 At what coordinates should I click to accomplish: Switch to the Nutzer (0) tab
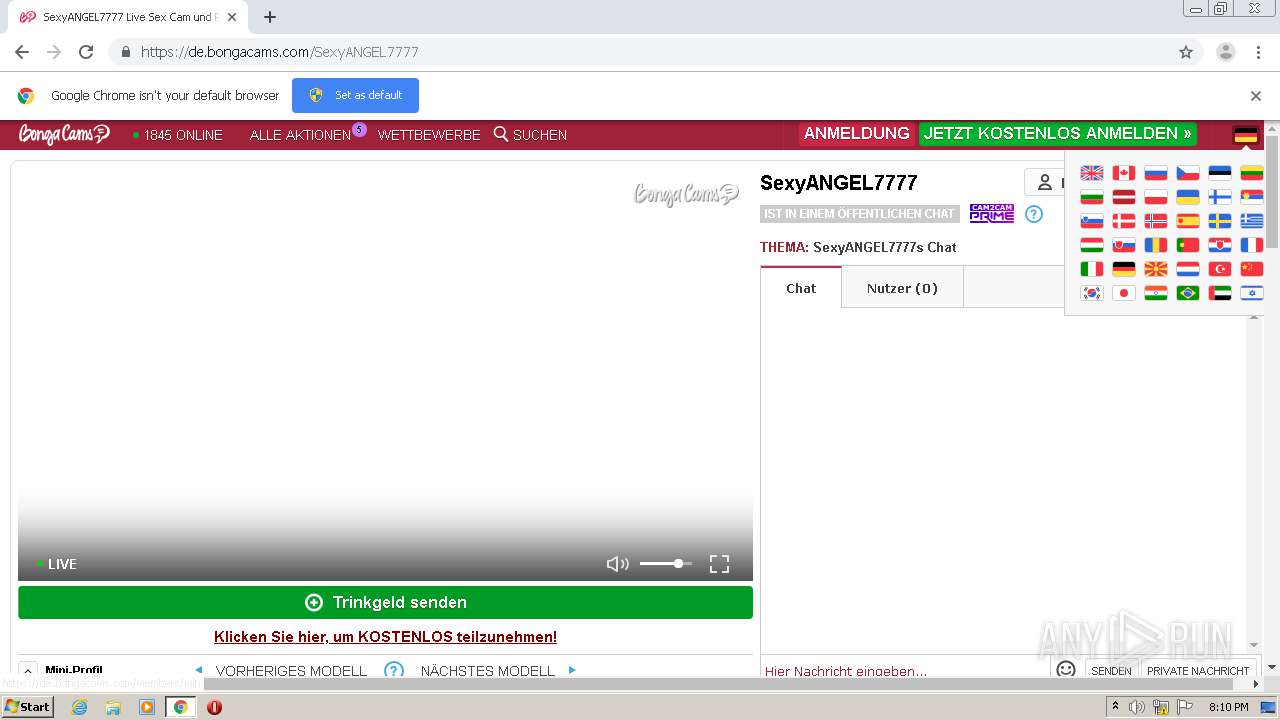coord(902,288)
